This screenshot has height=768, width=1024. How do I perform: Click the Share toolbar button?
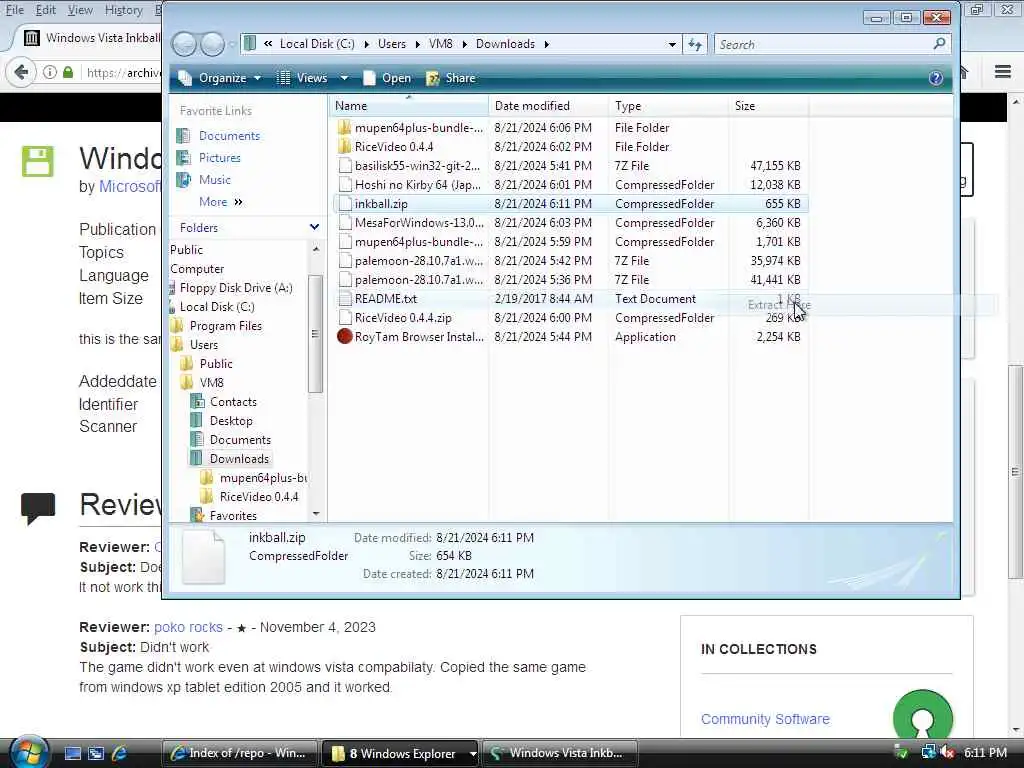point(451,78)
